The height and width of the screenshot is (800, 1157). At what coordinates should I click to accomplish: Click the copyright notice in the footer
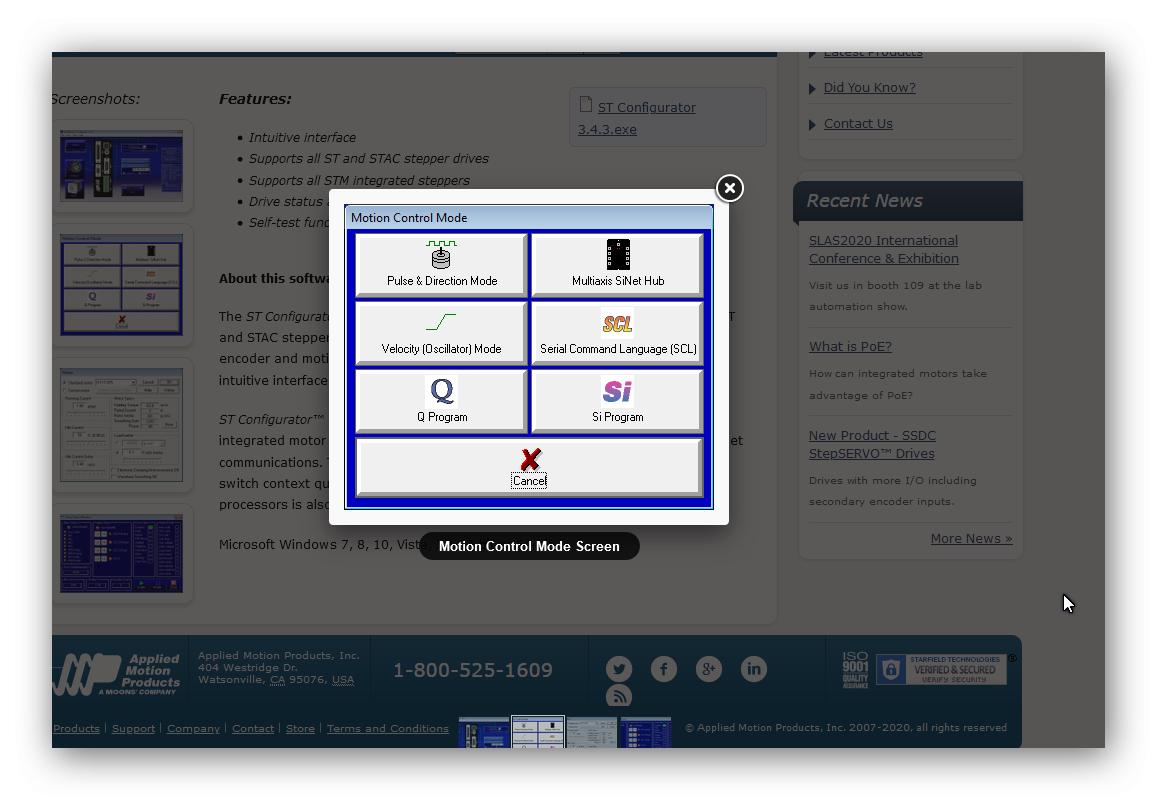(x=846, y=728)
